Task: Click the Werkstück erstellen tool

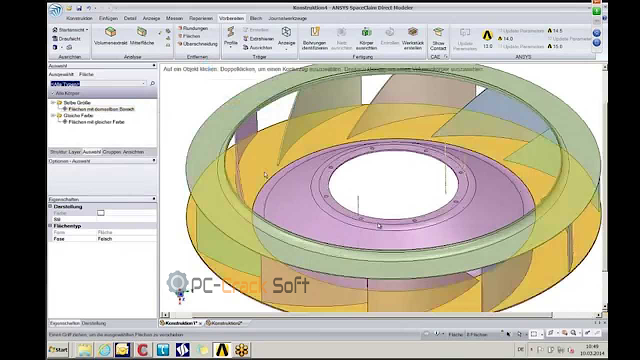Action: point(413,38)
